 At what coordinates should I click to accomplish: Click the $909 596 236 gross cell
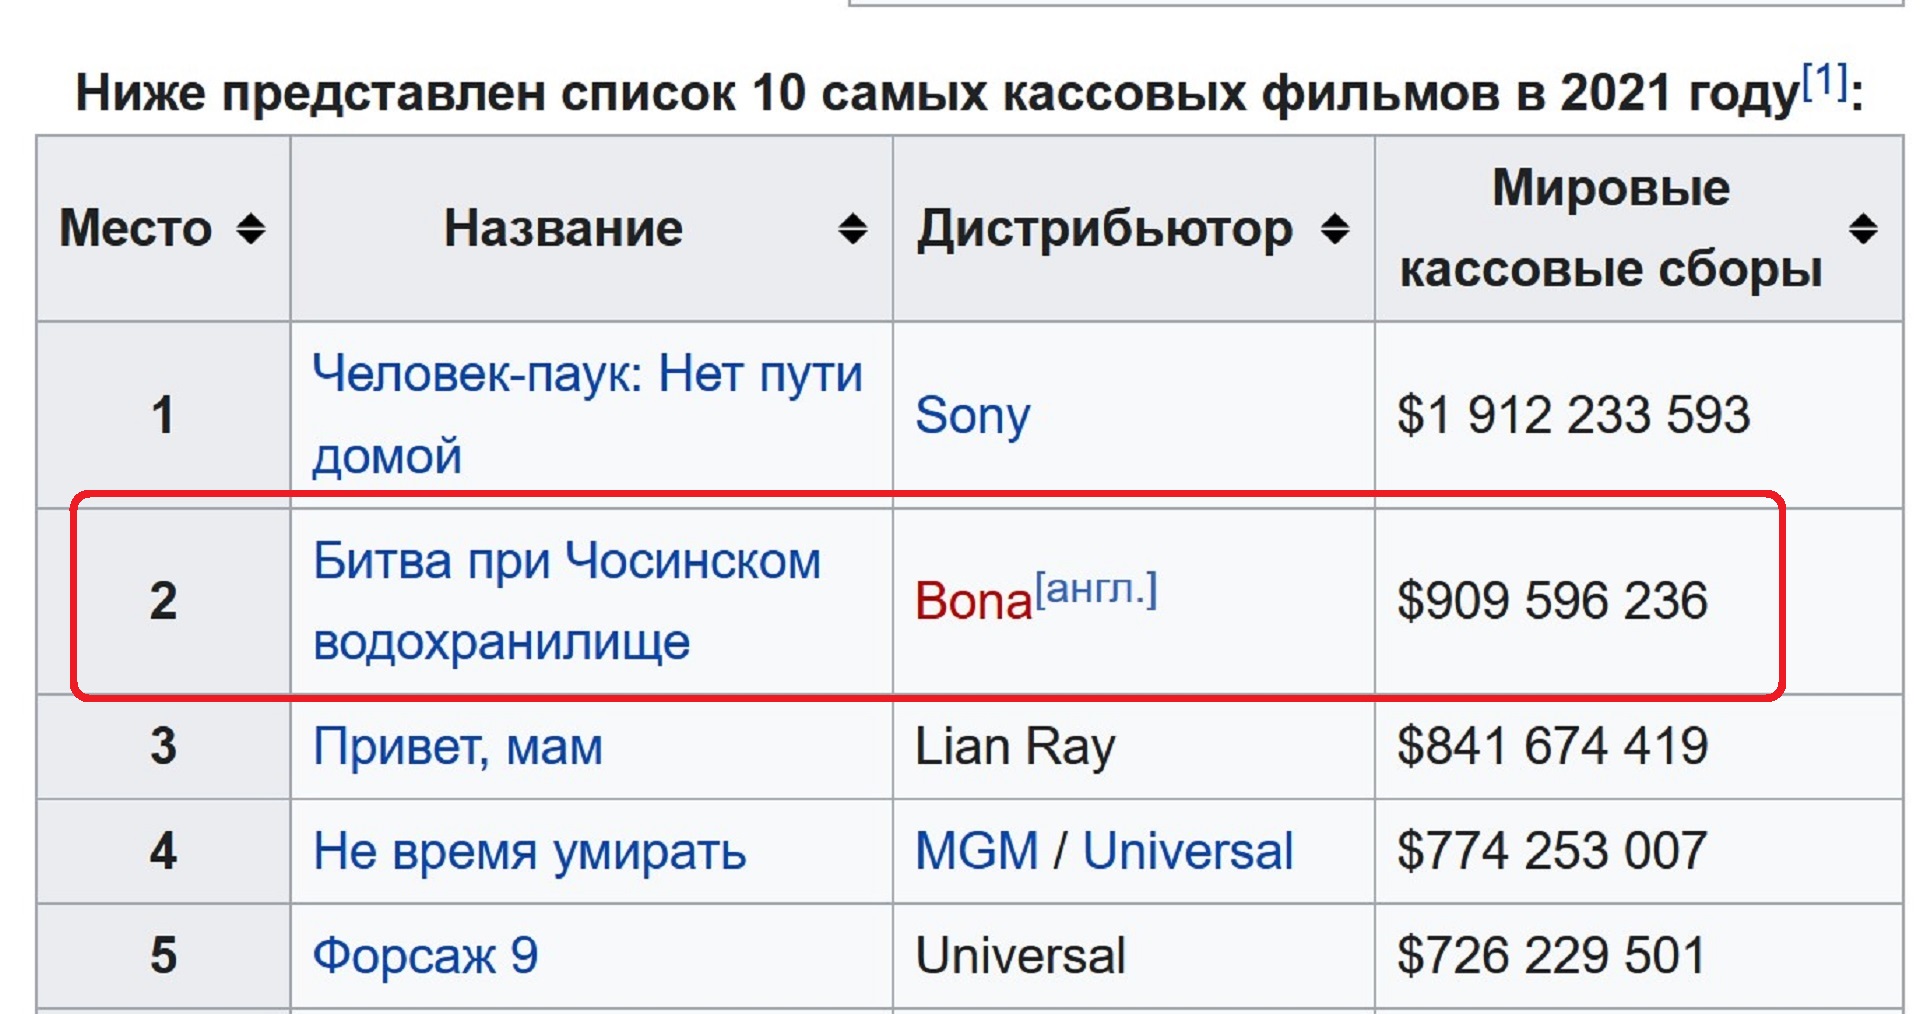point(1552,601)
